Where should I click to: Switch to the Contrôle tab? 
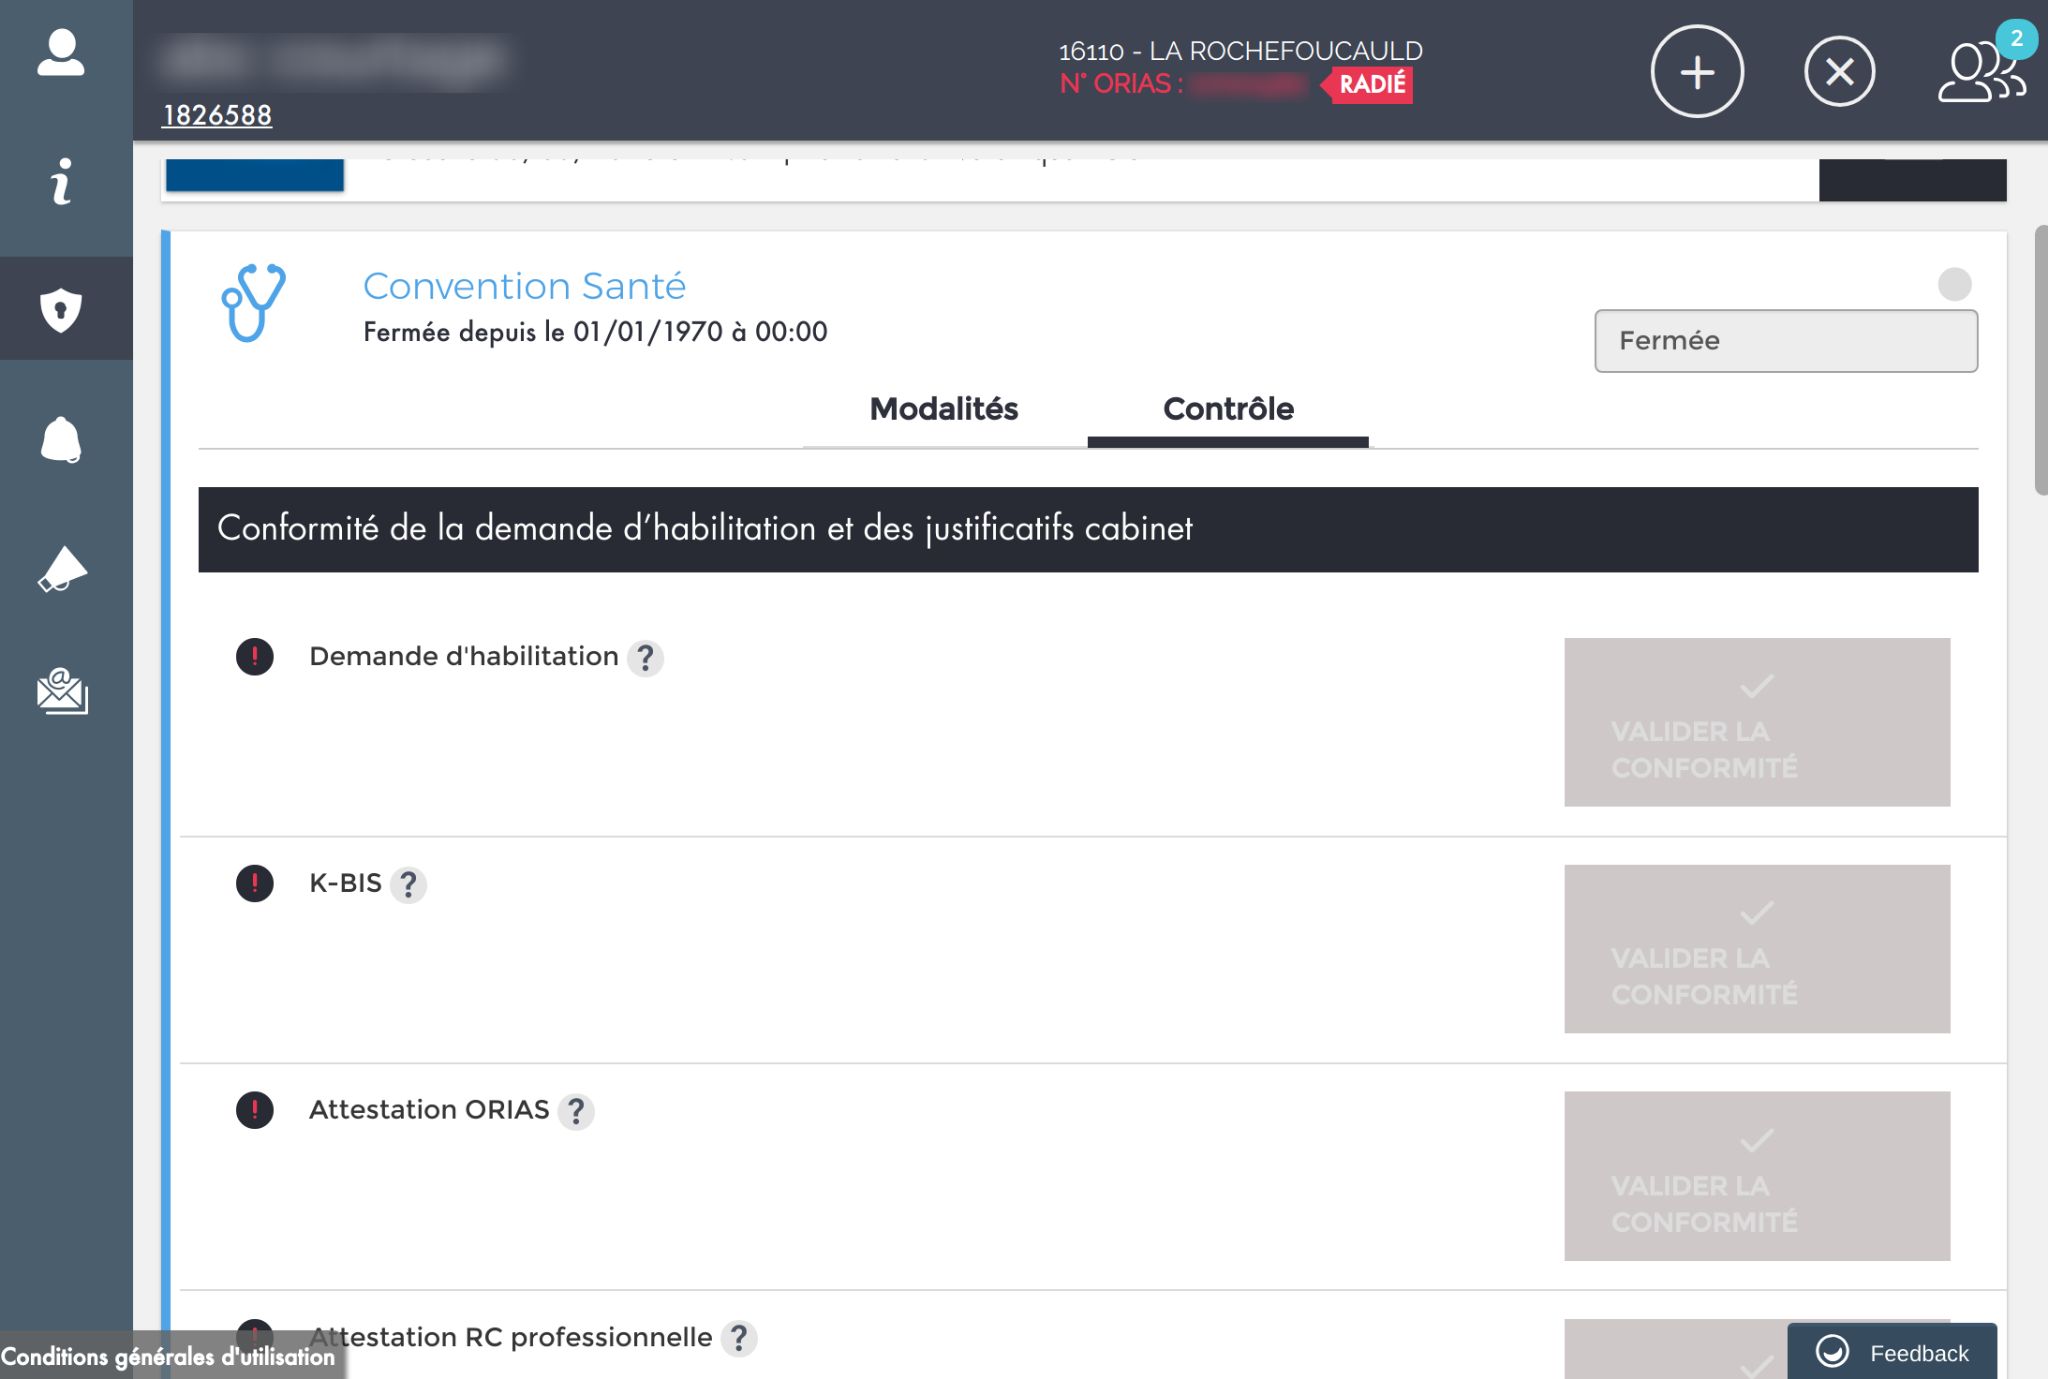(1228, 411)
